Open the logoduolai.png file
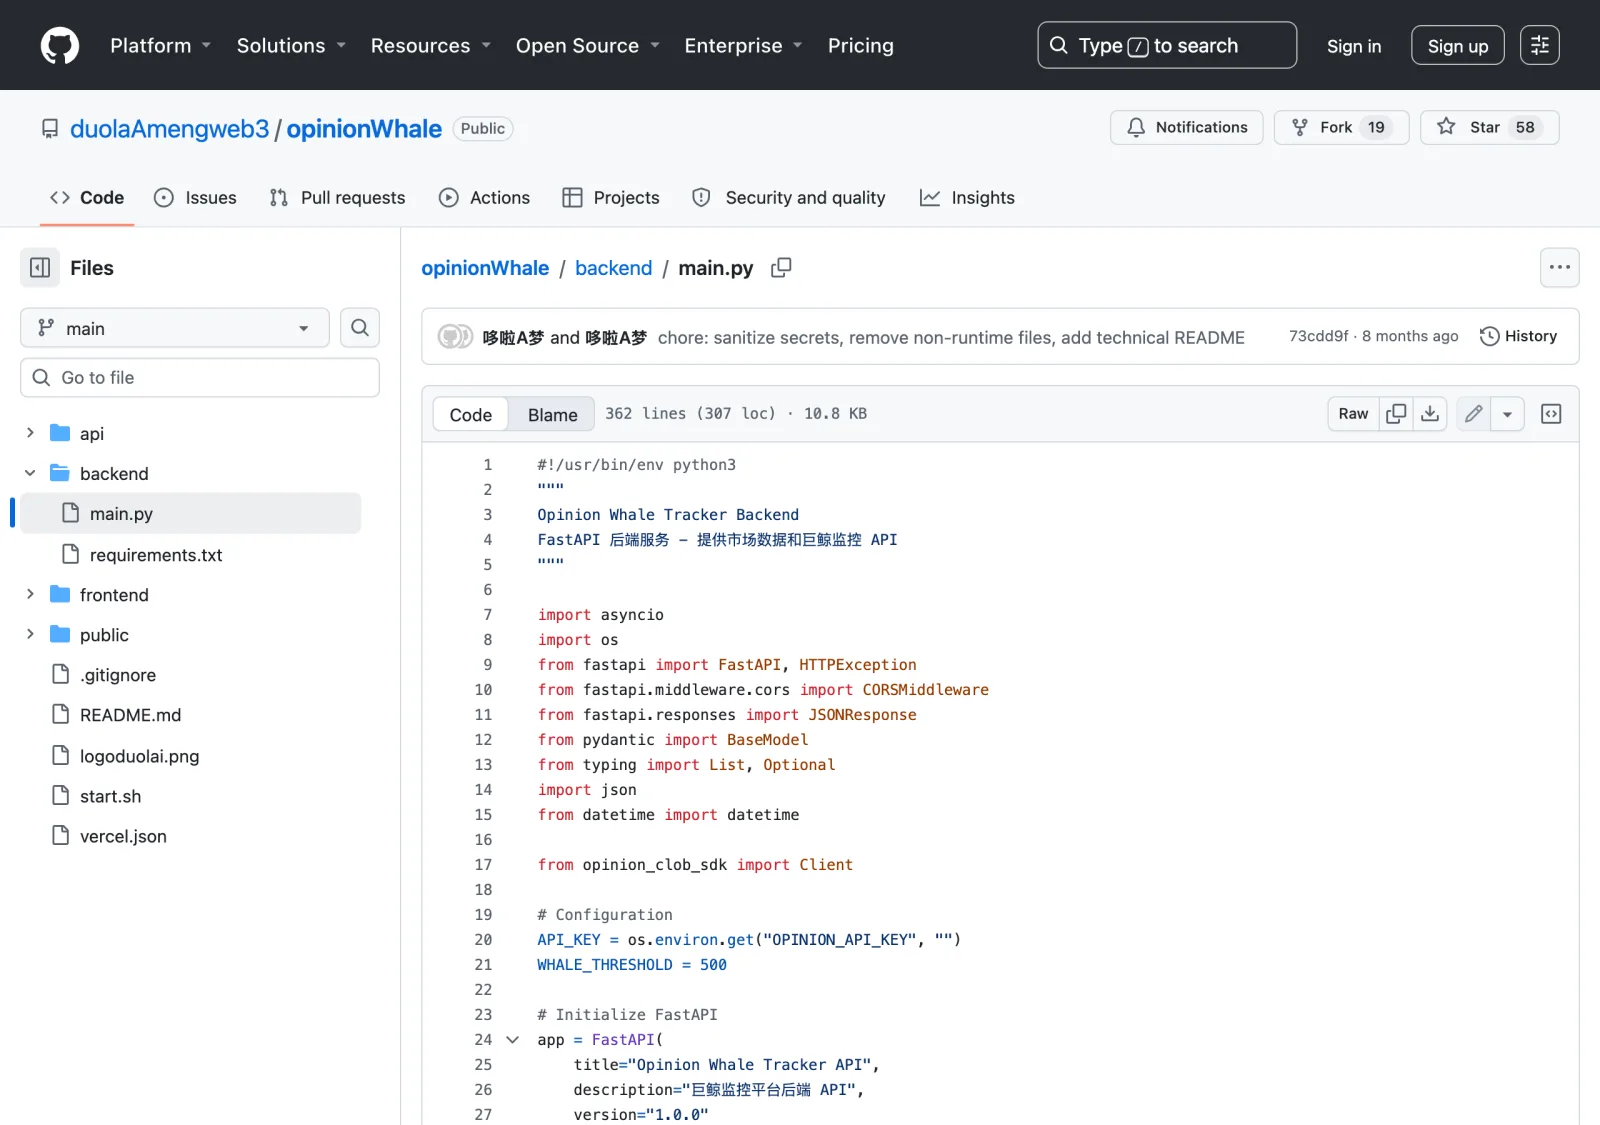Image resolution: width=1600 pixels, height=1125 pixels. click(x=139, y=755)
